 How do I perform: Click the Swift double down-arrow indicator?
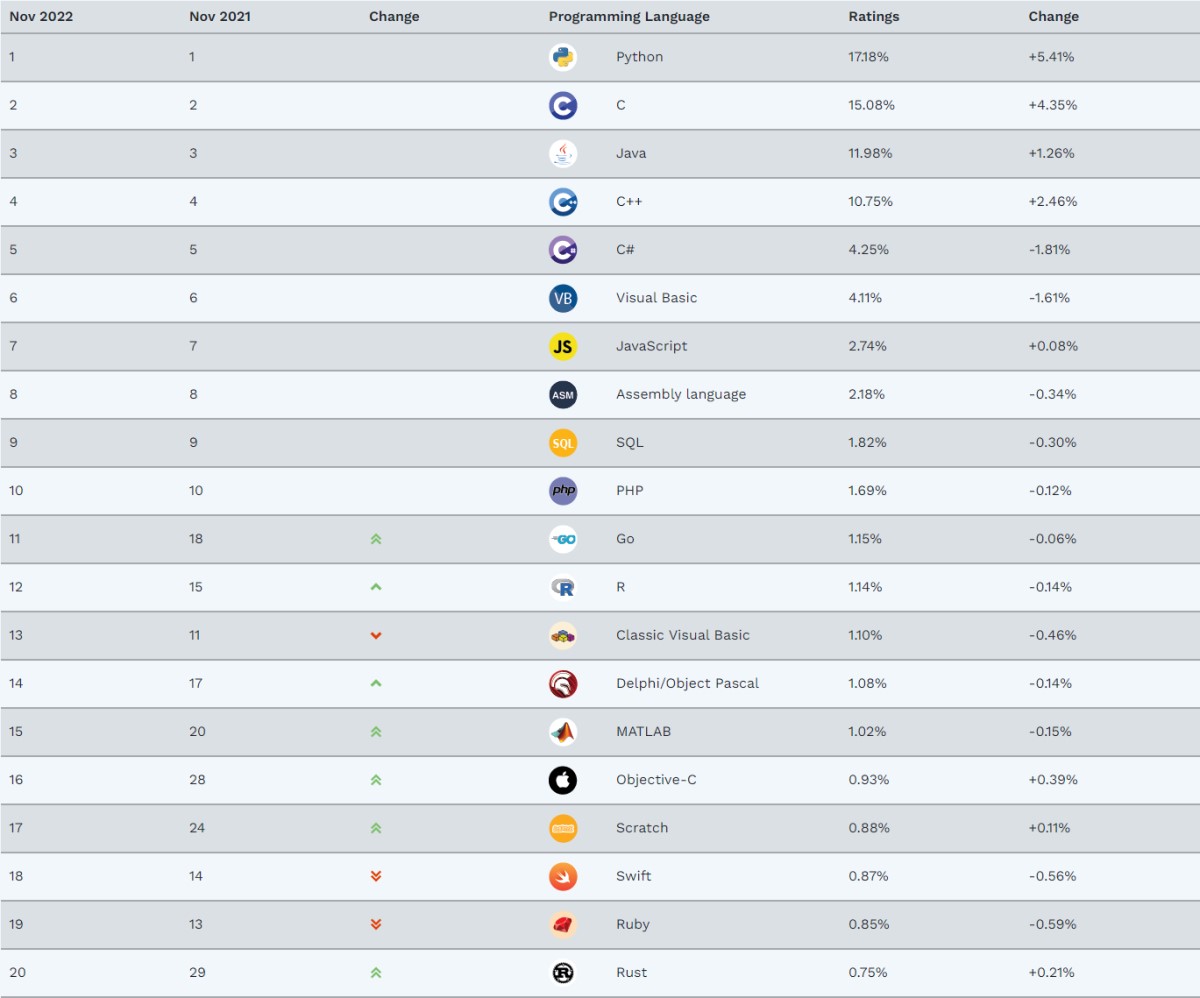pyautogui.click(x=376, y=876)
